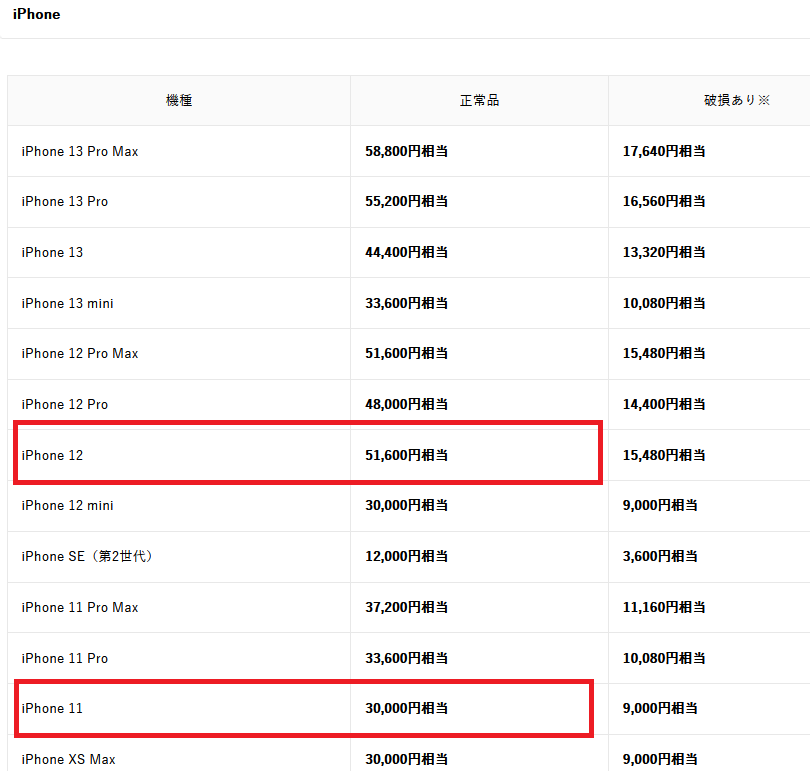Click iPhone 12 Pro Max's 15,480円相当 damaged price
The width and height of the screenshot is (810, 771).
pos(664,353)
